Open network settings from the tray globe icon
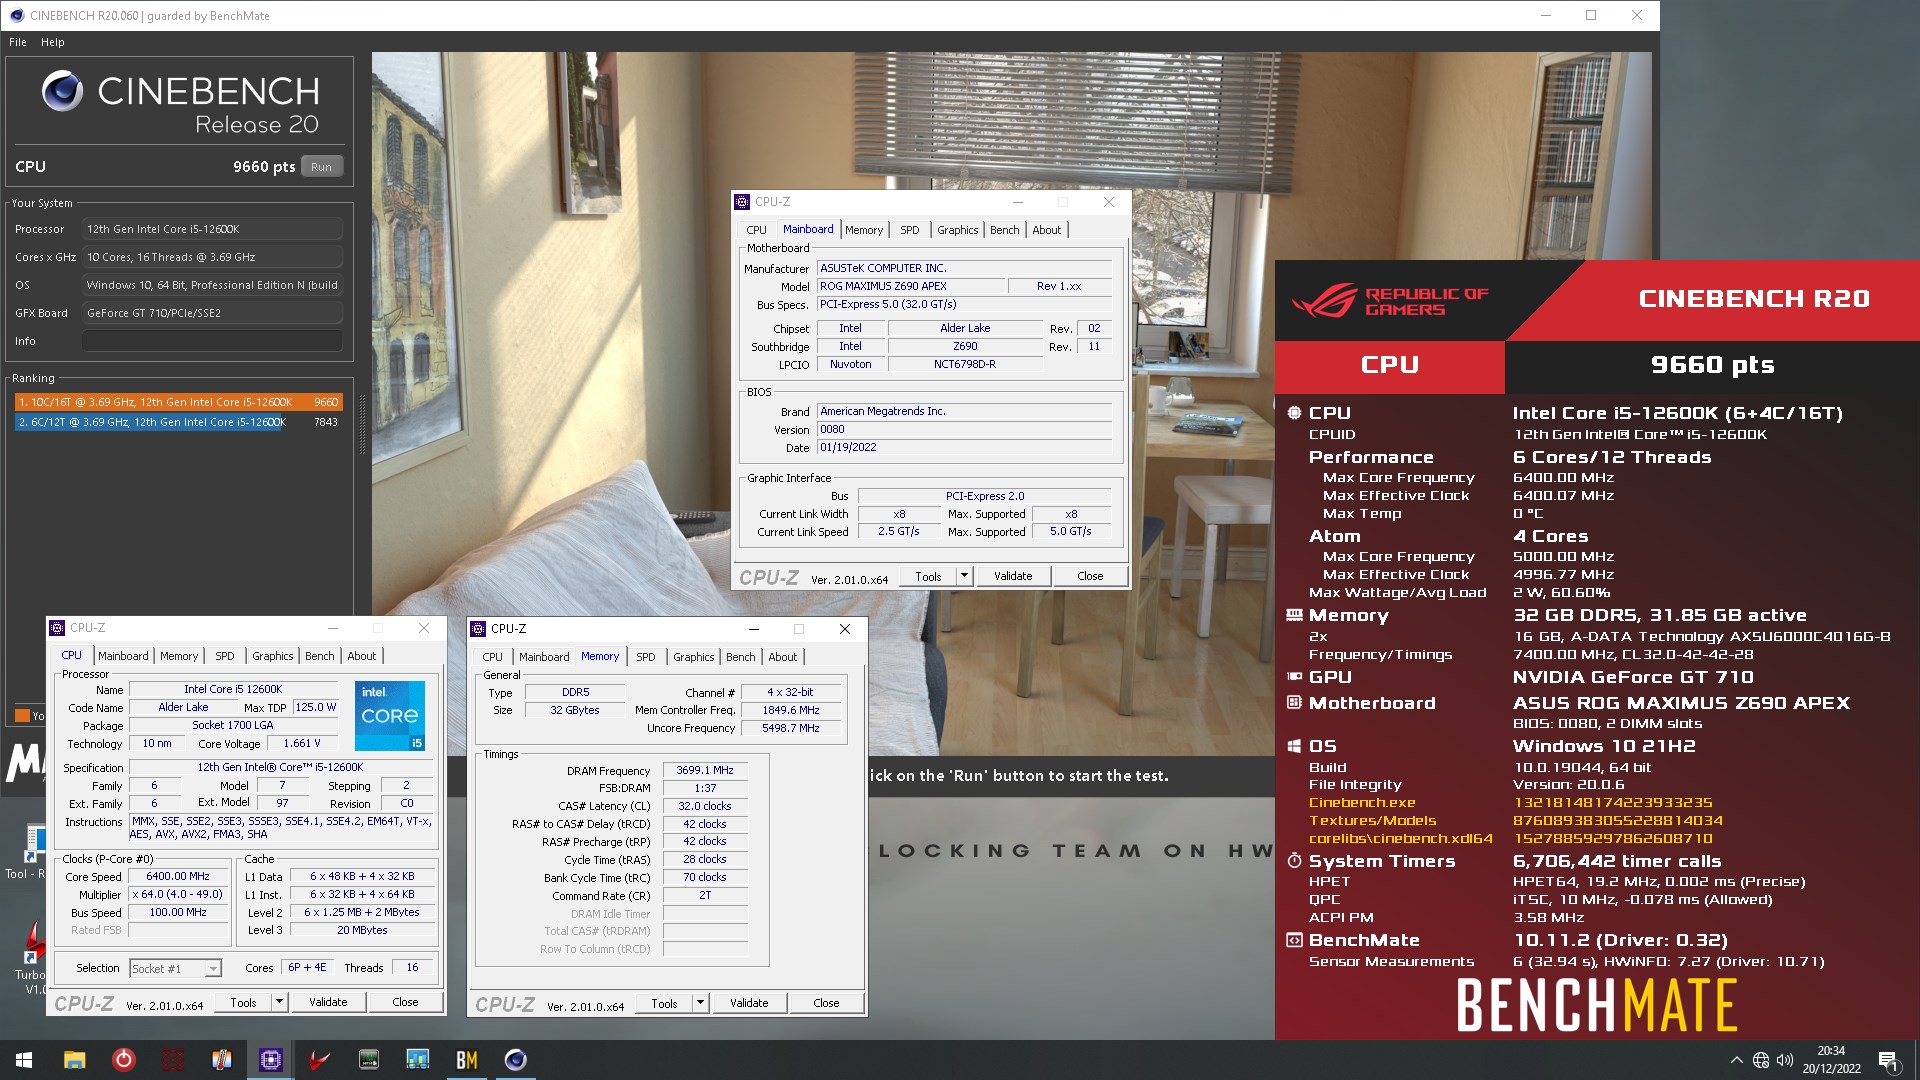Viewport: 1920px width, 1080px height. [x=1760, y=1060]
